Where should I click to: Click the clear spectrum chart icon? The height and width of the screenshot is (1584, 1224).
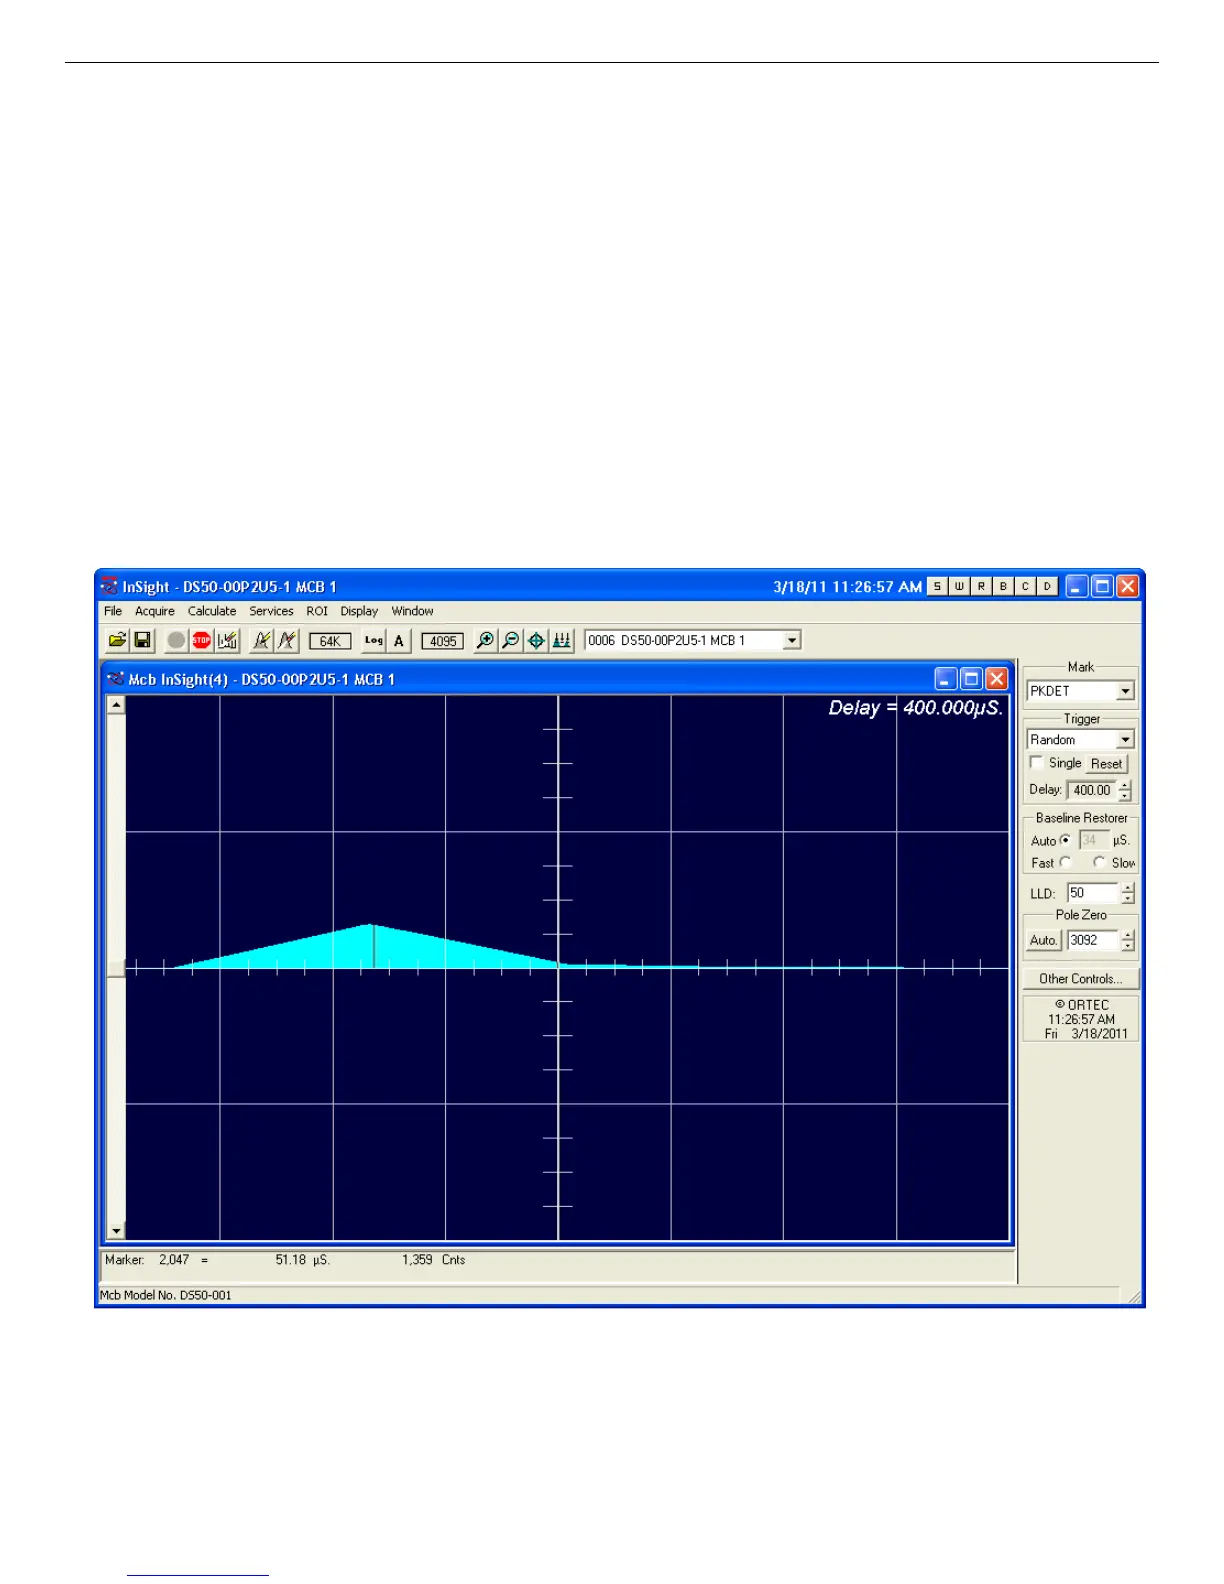coord(227,640)
